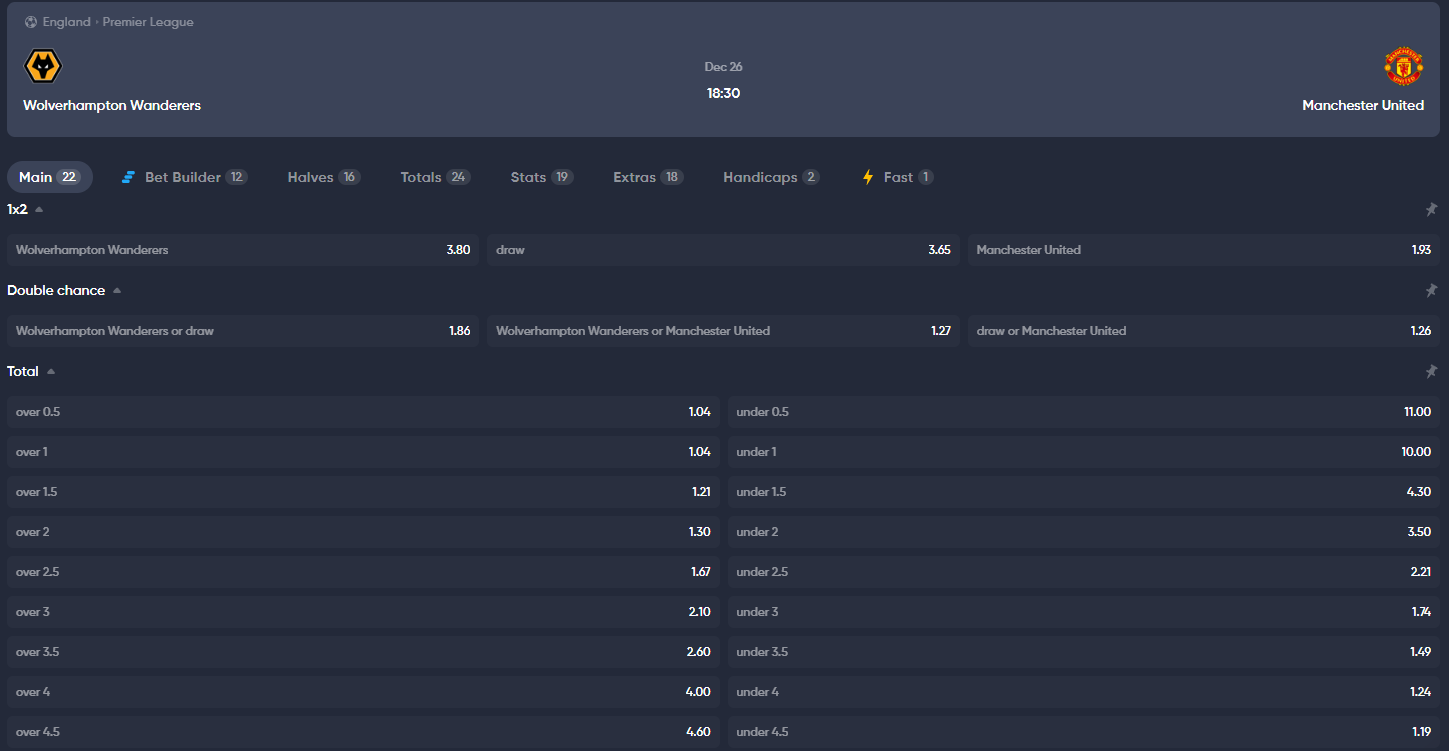This screenshot has width=1449, height=751.
Task: Click the Dec 26 match date
Action: pyautogui.click(x=723, y=67)
